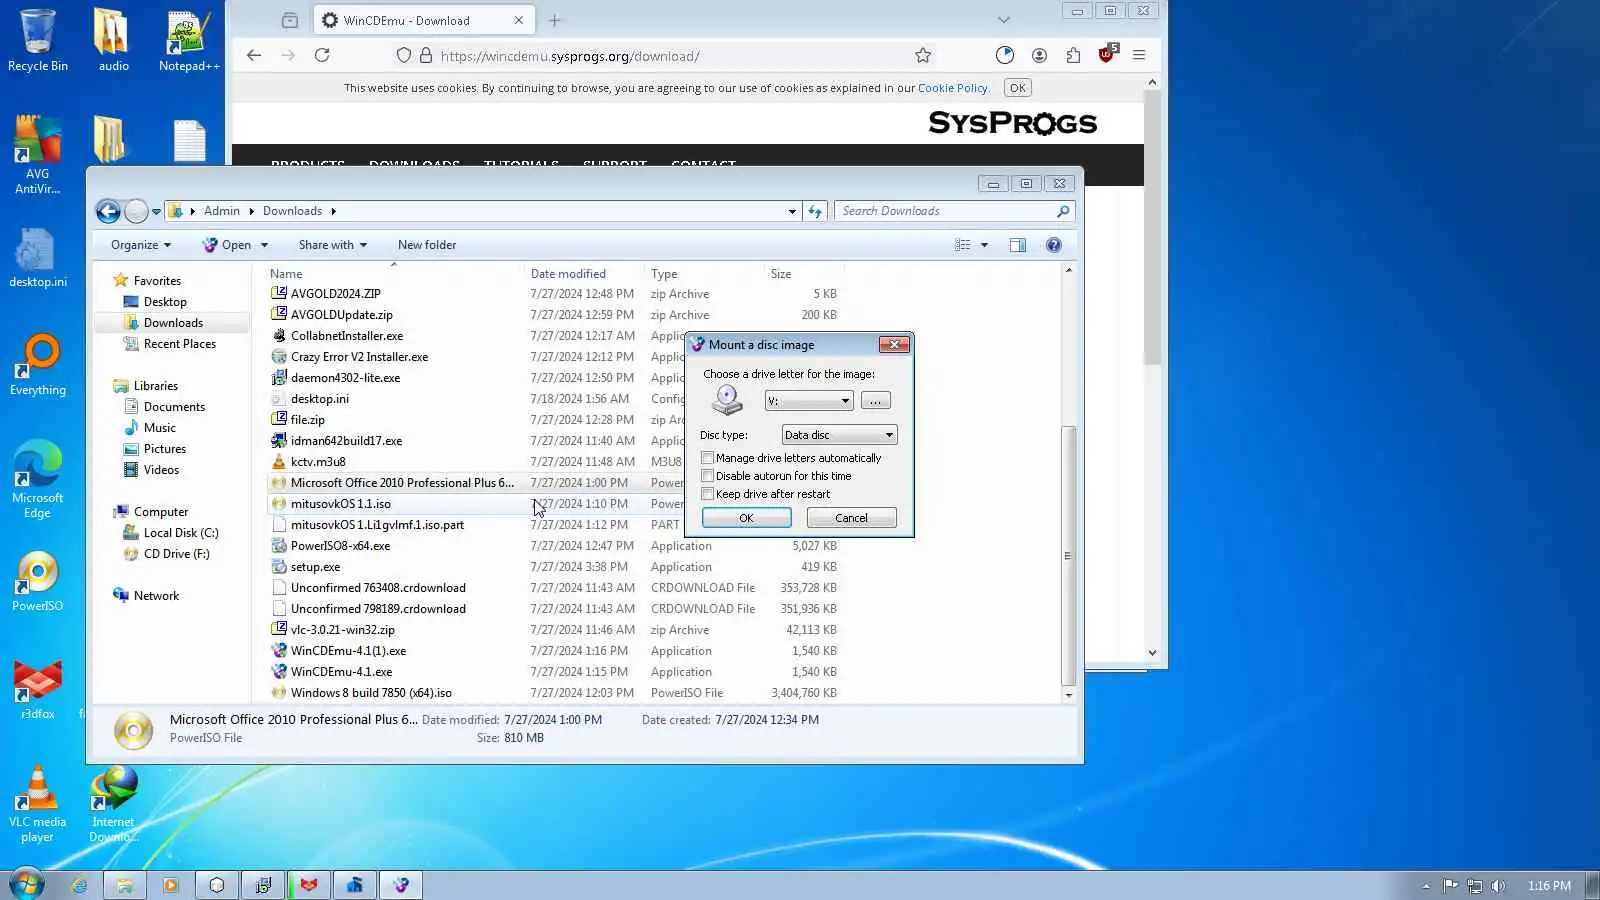Expand the Organize menu

pos(141,245)
